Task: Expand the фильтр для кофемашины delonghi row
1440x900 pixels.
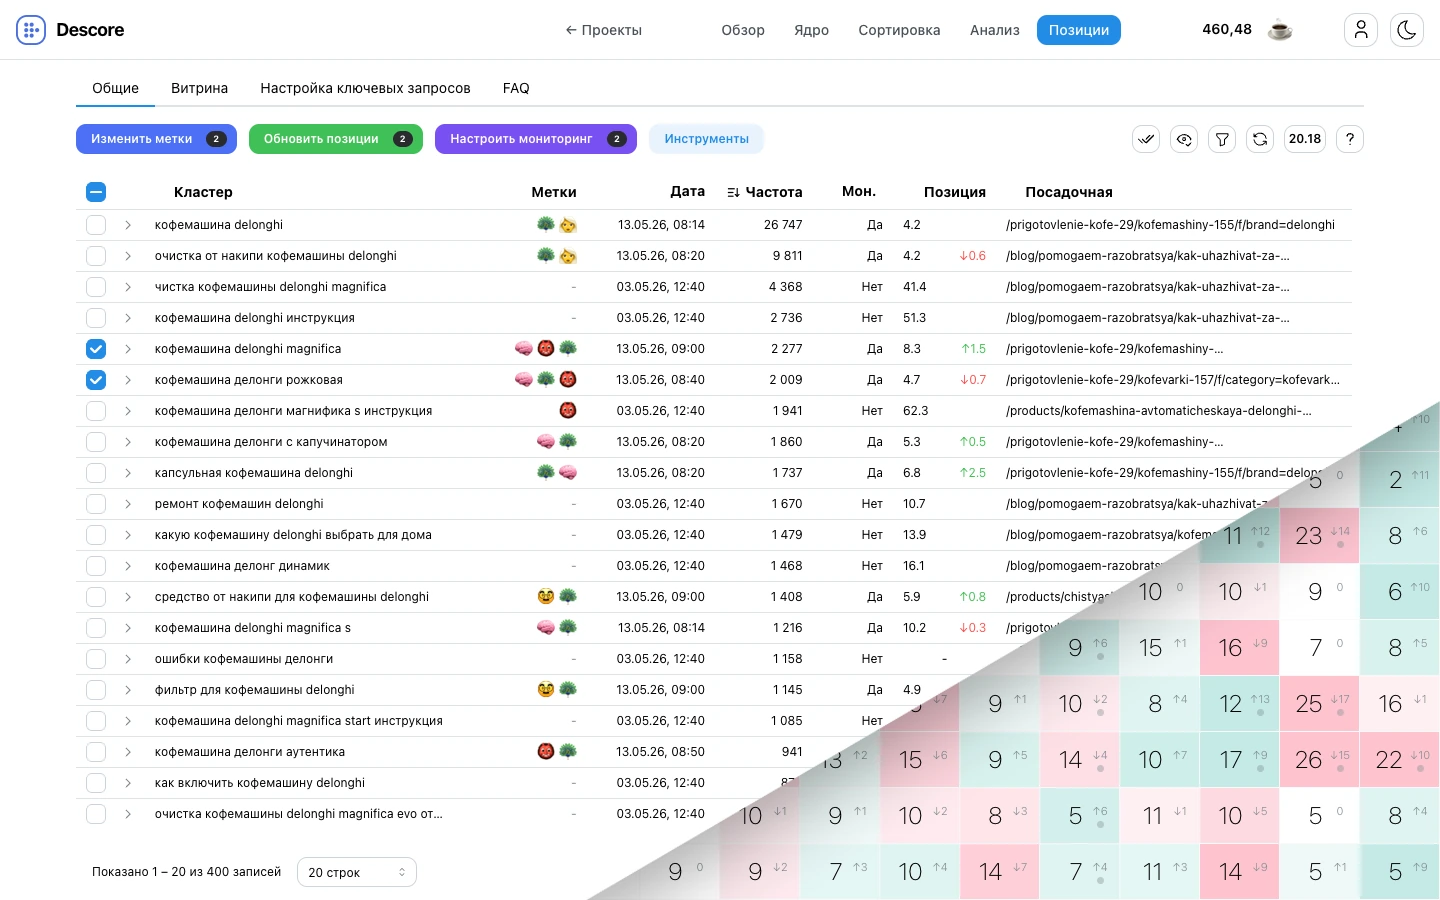Action: [128, 690]
